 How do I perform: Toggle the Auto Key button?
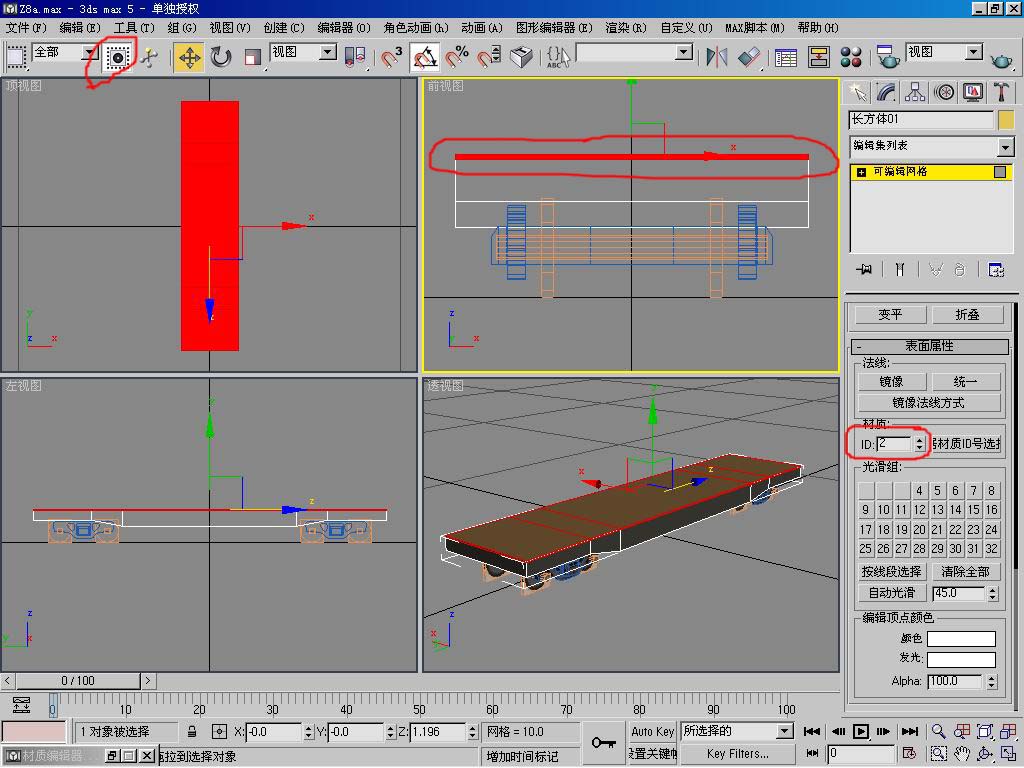coord(653,731)
